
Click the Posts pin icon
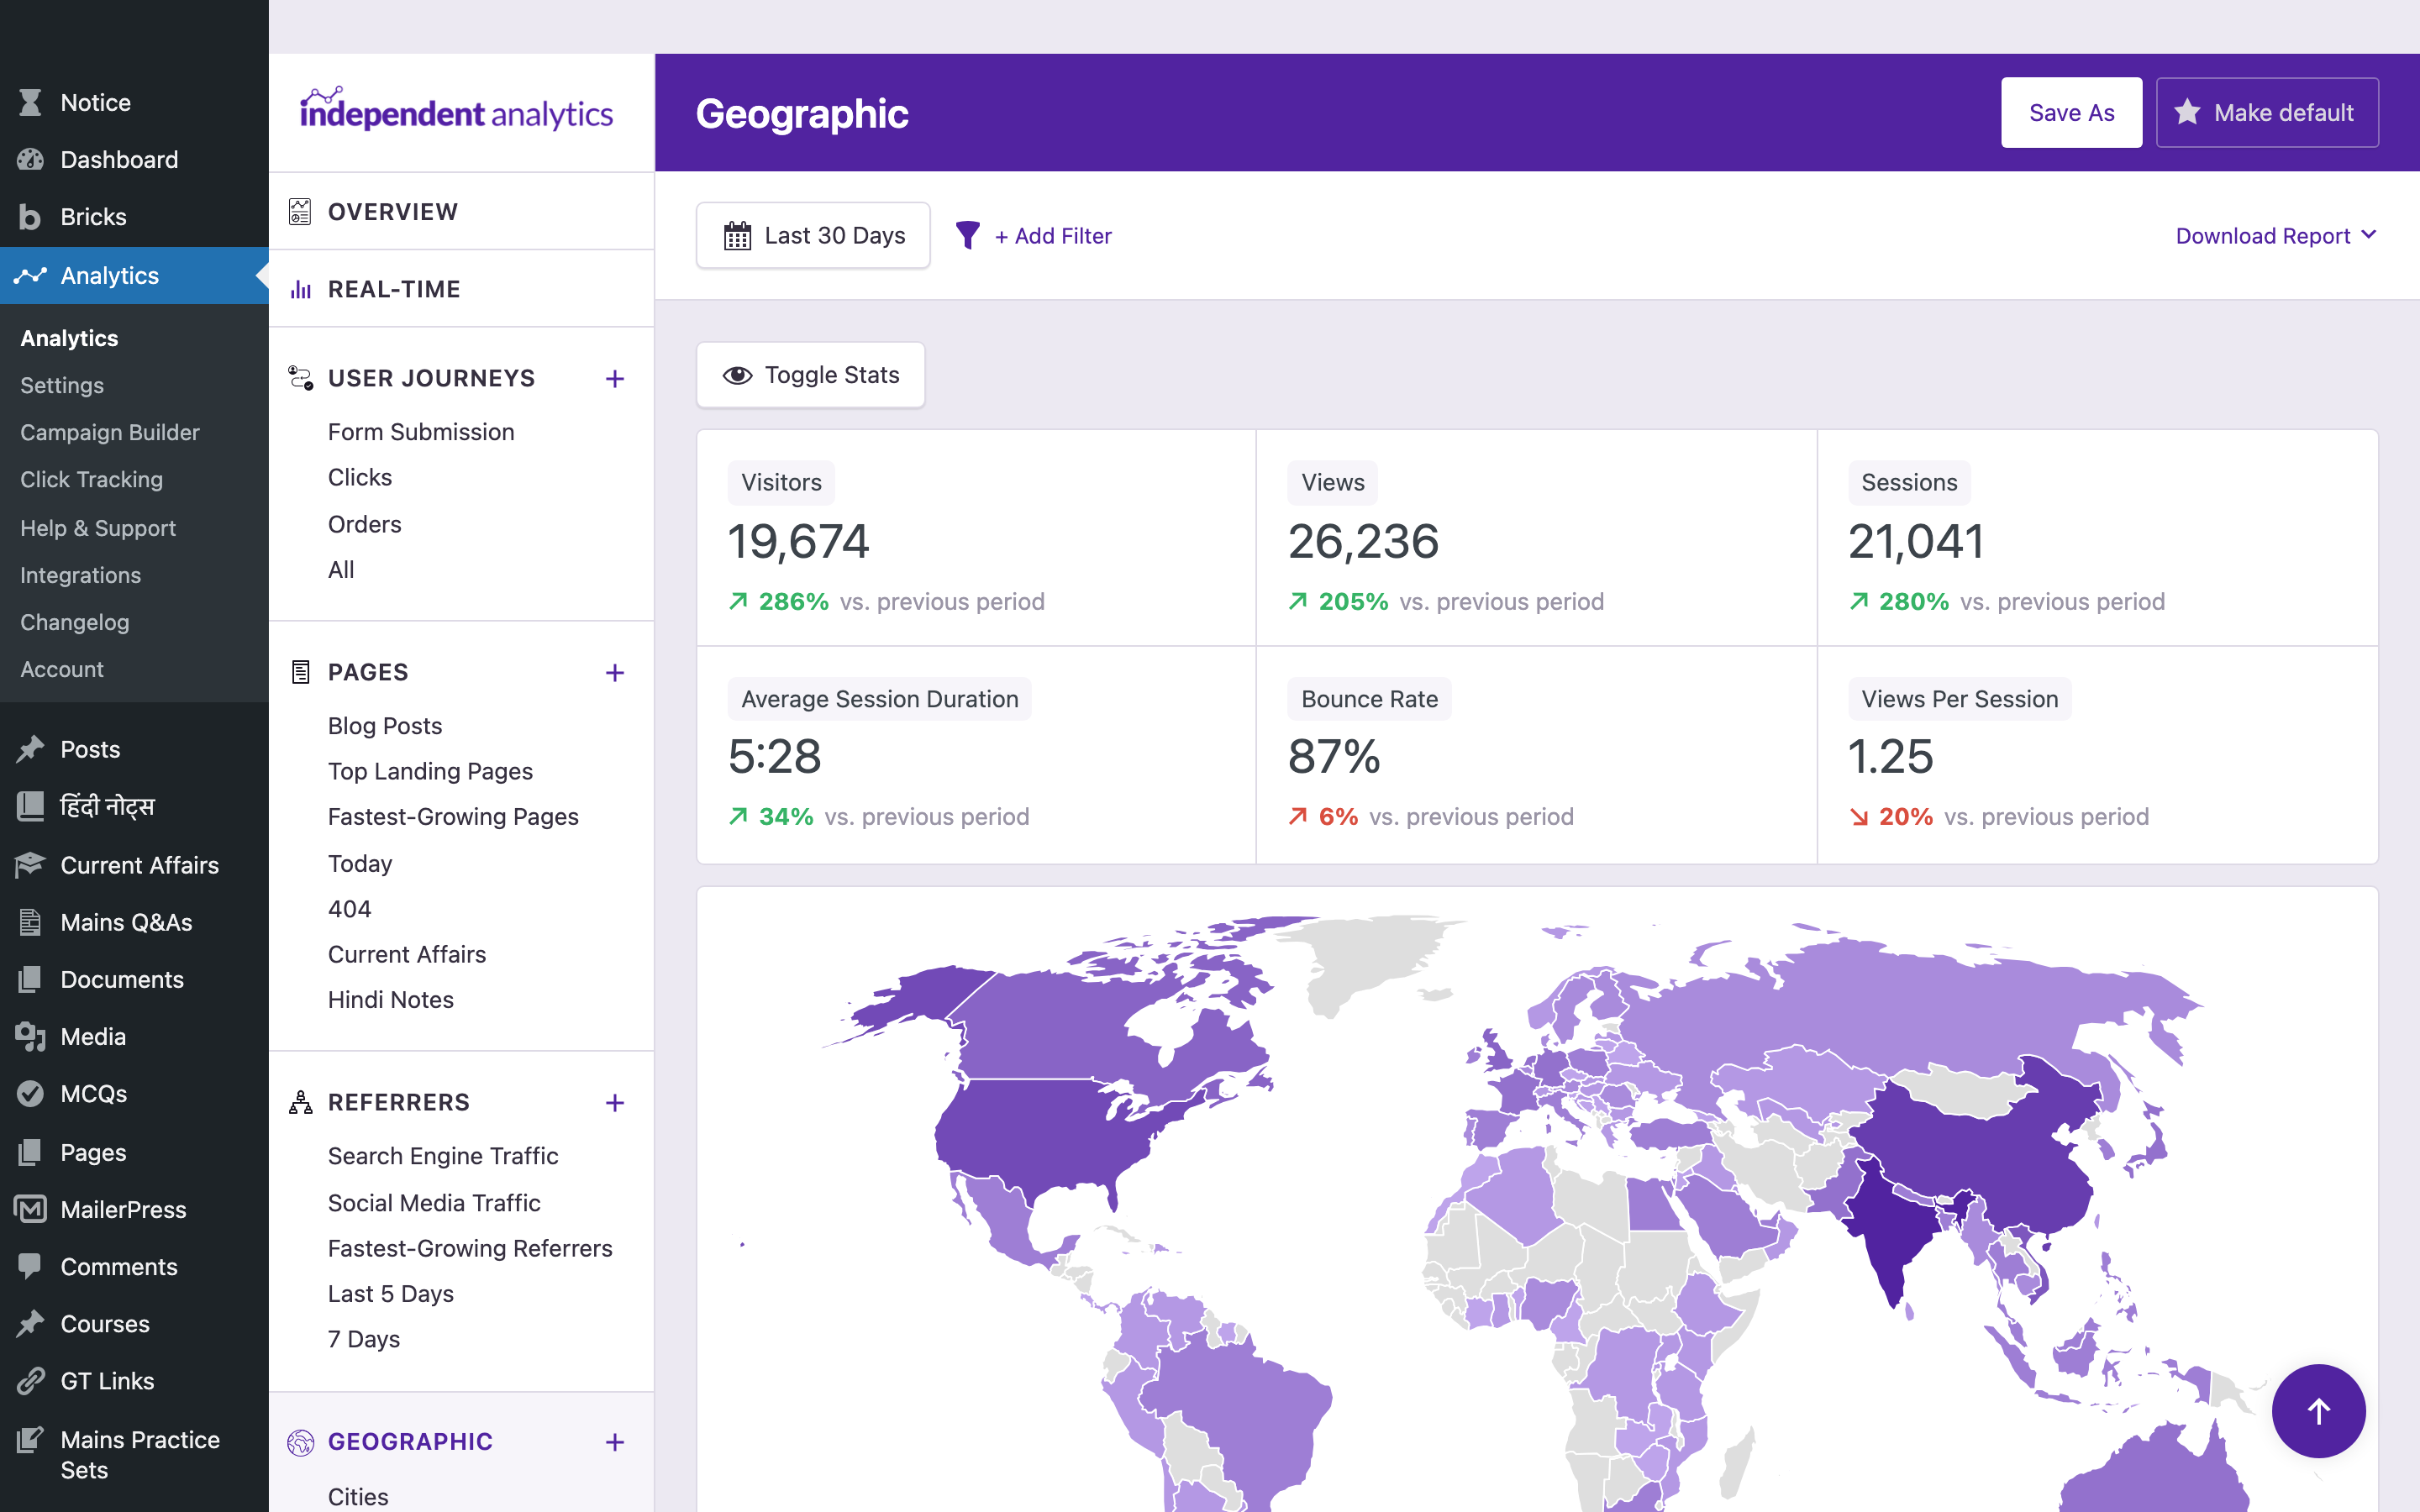pos(30,749)
